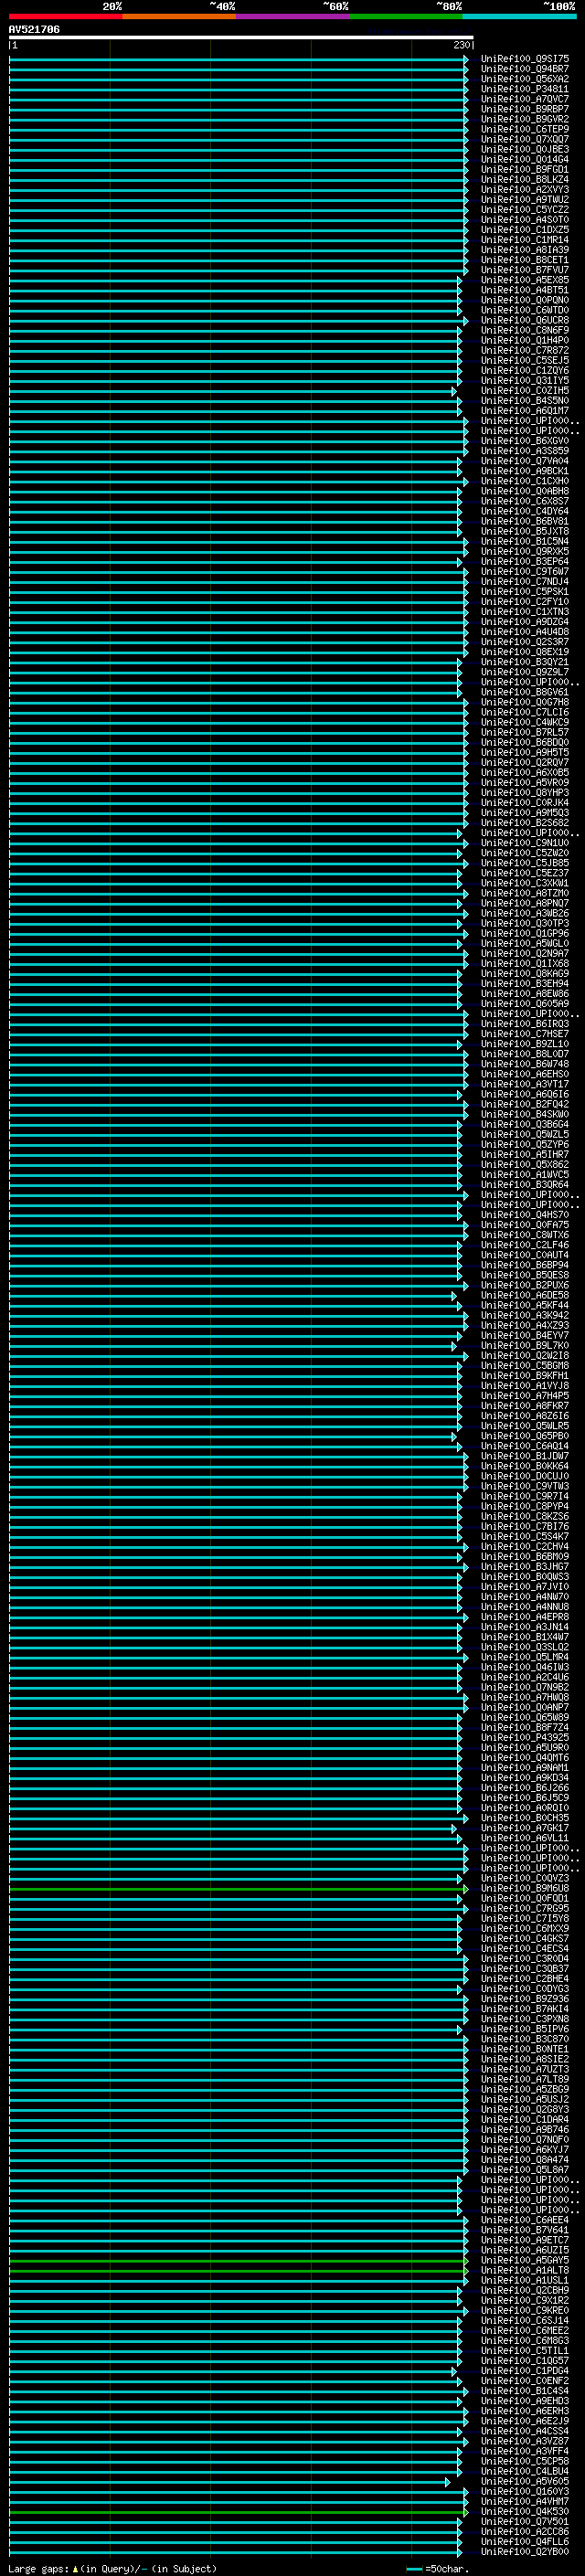Click the query name AV521706
585x2576 pixels.
[34, 30]
